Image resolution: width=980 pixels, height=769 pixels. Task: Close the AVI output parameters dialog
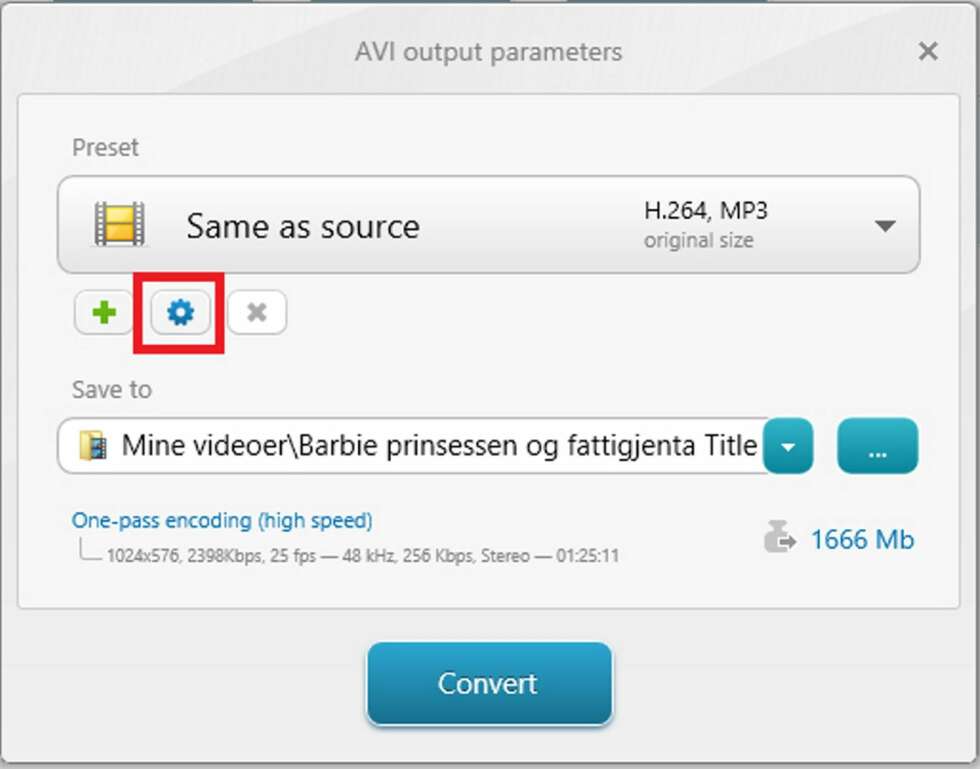coord(928,51)
